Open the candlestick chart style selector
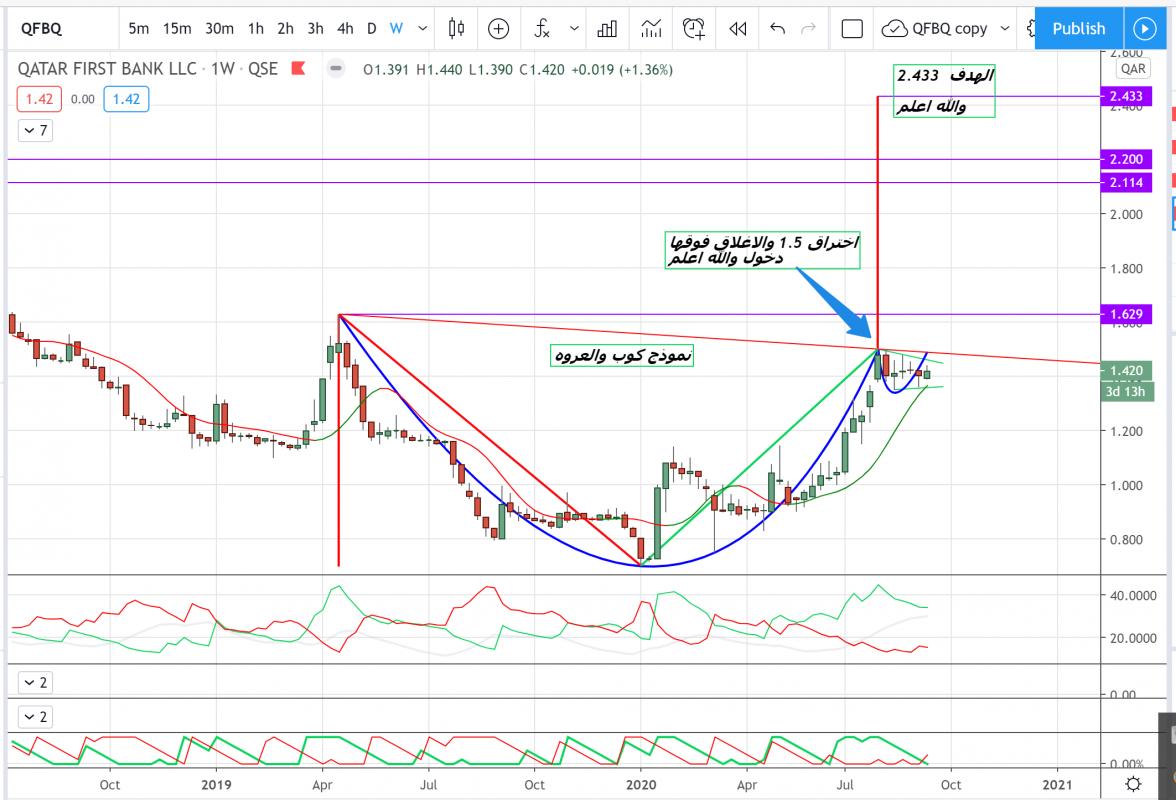Screen dimensions: 1176x800 (456, 28)
